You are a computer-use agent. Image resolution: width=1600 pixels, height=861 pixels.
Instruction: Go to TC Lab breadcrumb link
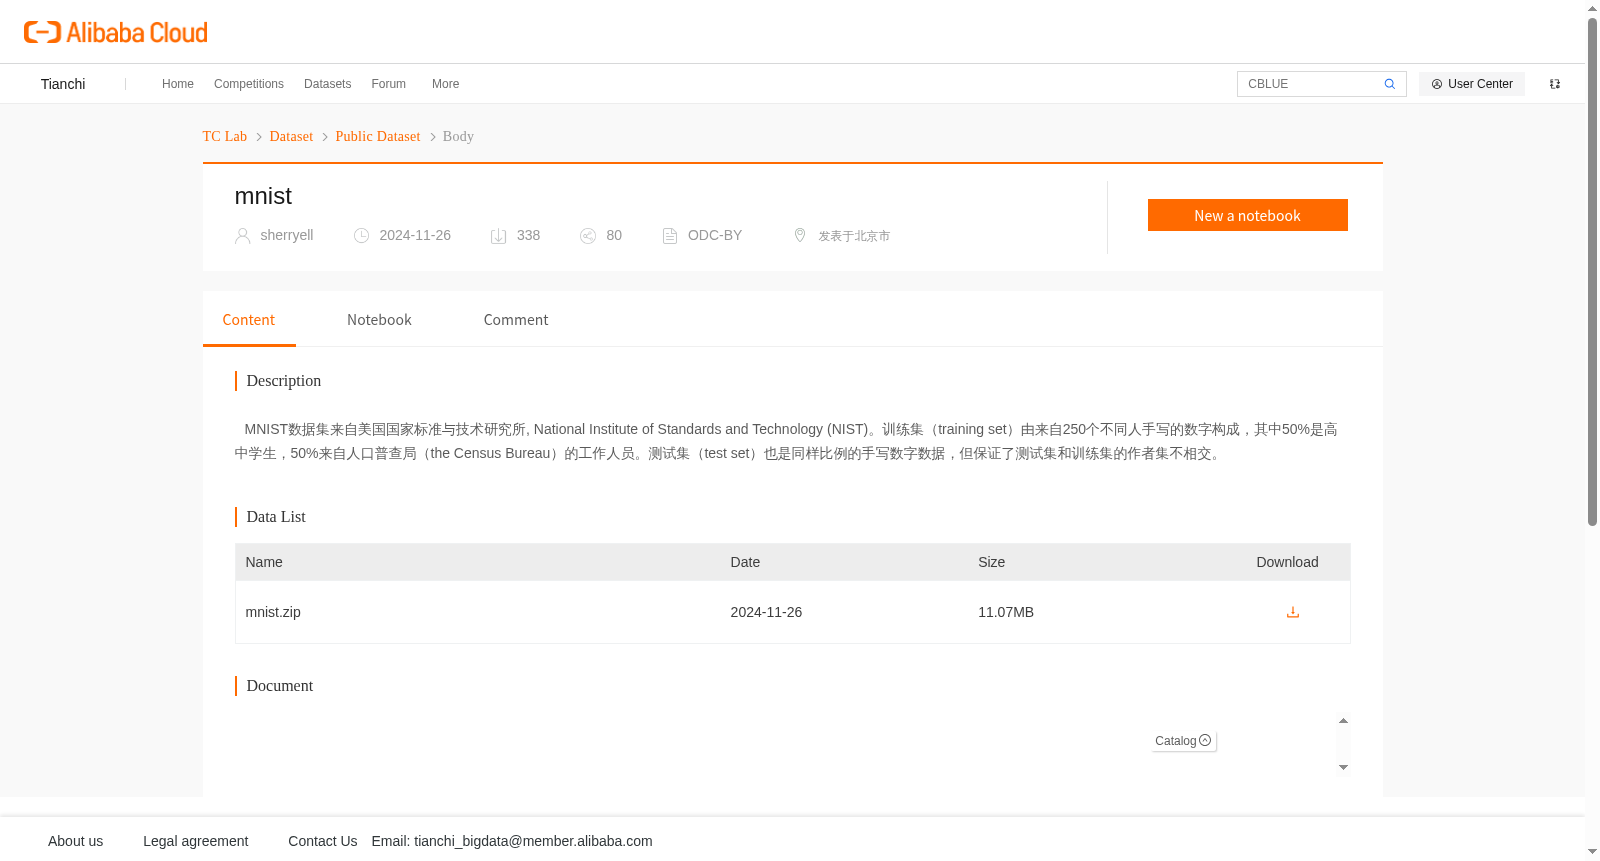point(225,136)
